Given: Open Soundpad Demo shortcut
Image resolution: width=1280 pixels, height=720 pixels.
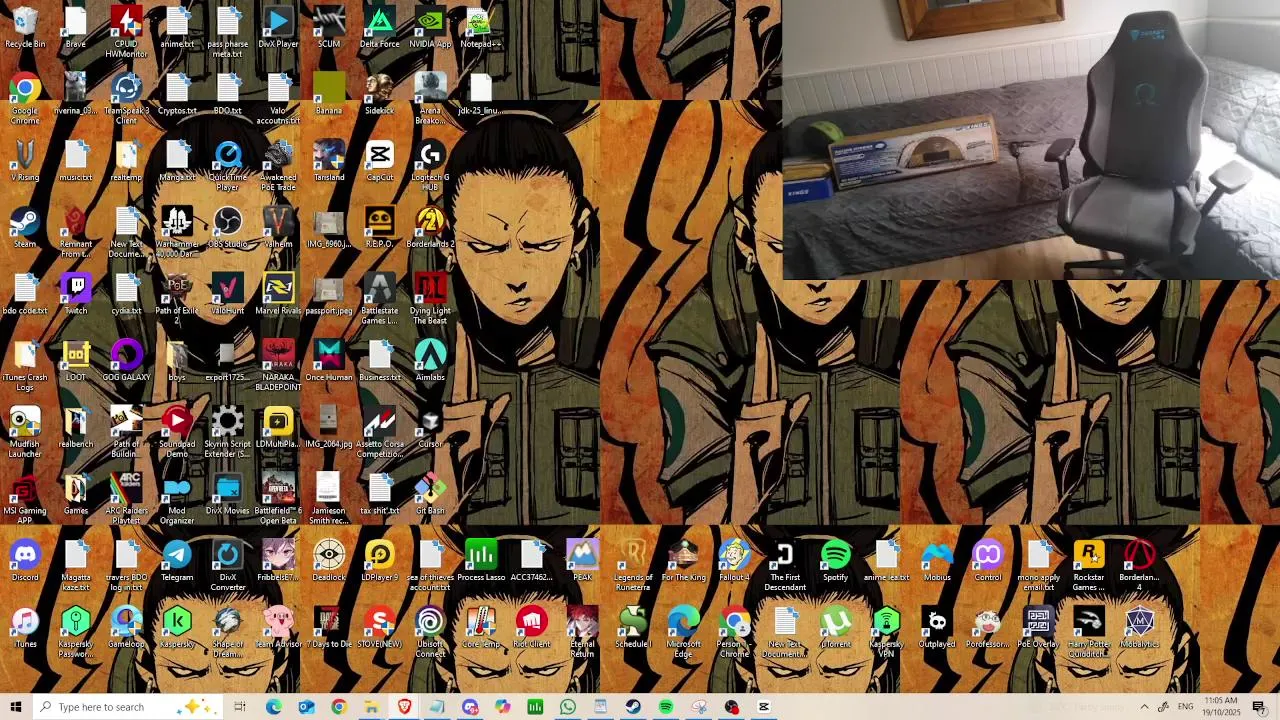Looking at the screenshot, I should (177, 433).
